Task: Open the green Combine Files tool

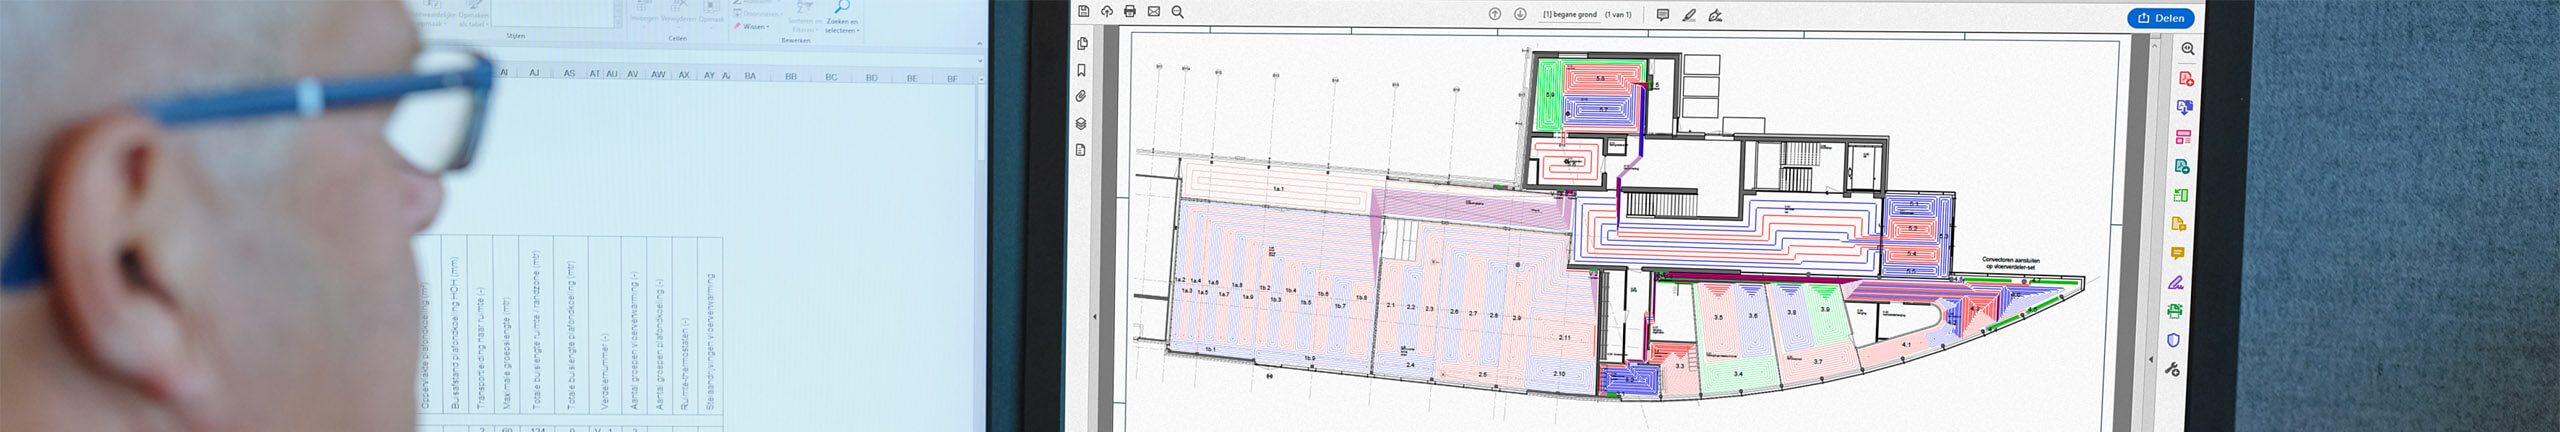Action: coord(2180,195)
